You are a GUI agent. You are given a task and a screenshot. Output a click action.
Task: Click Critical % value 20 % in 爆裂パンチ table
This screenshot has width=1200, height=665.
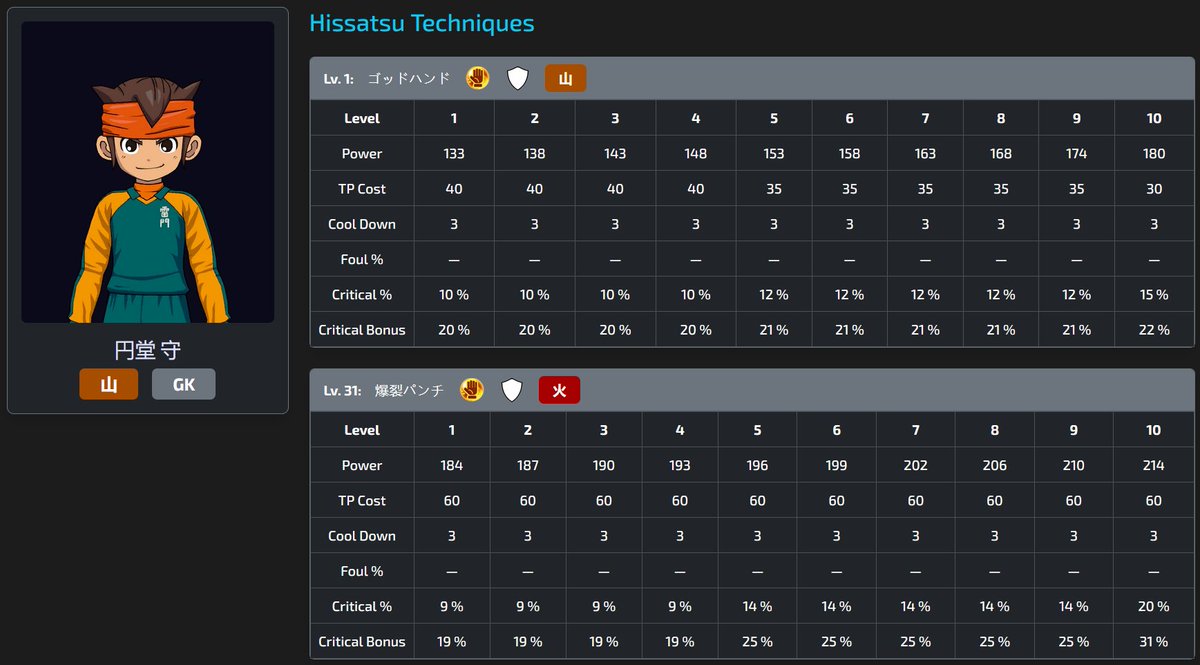(1154, 607)
